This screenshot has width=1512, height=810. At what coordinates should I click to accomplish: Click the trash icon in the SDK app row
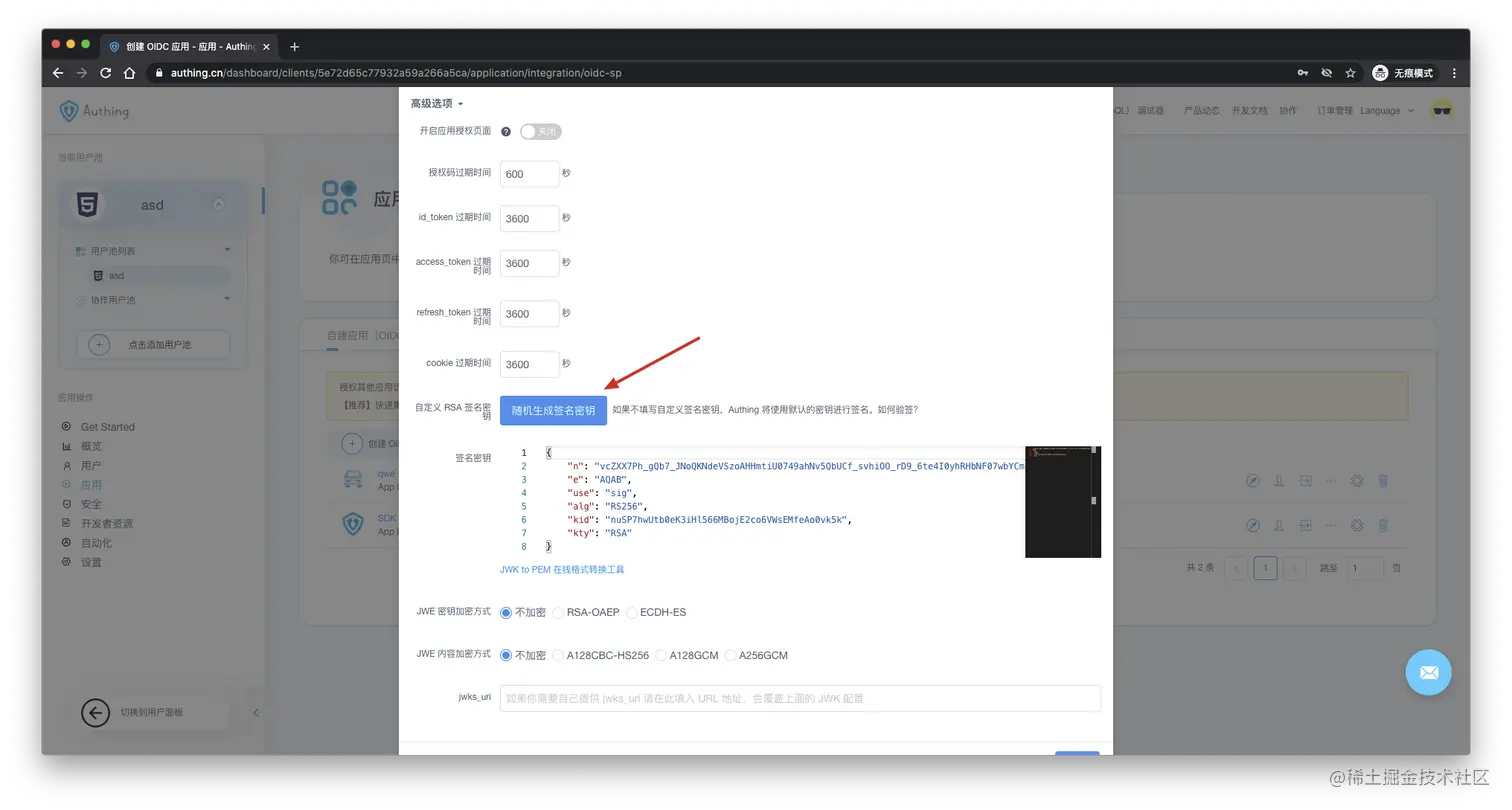click(1383, 525)
